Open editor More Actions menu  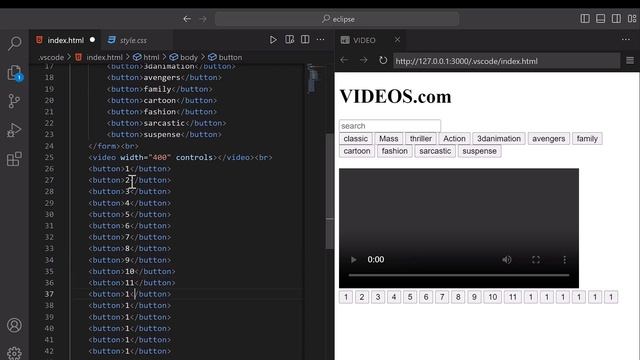[320, 40]
